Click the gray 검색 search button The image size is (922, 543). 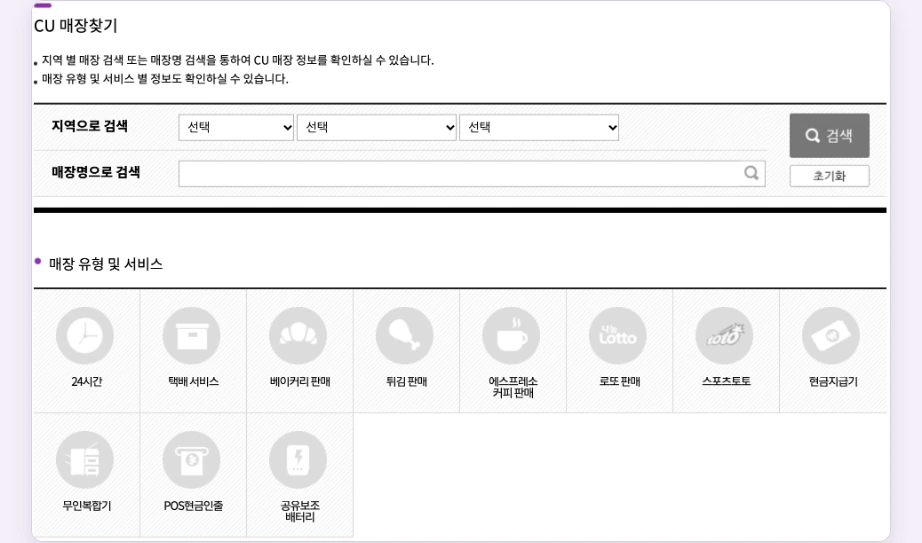tap(829, 135)
